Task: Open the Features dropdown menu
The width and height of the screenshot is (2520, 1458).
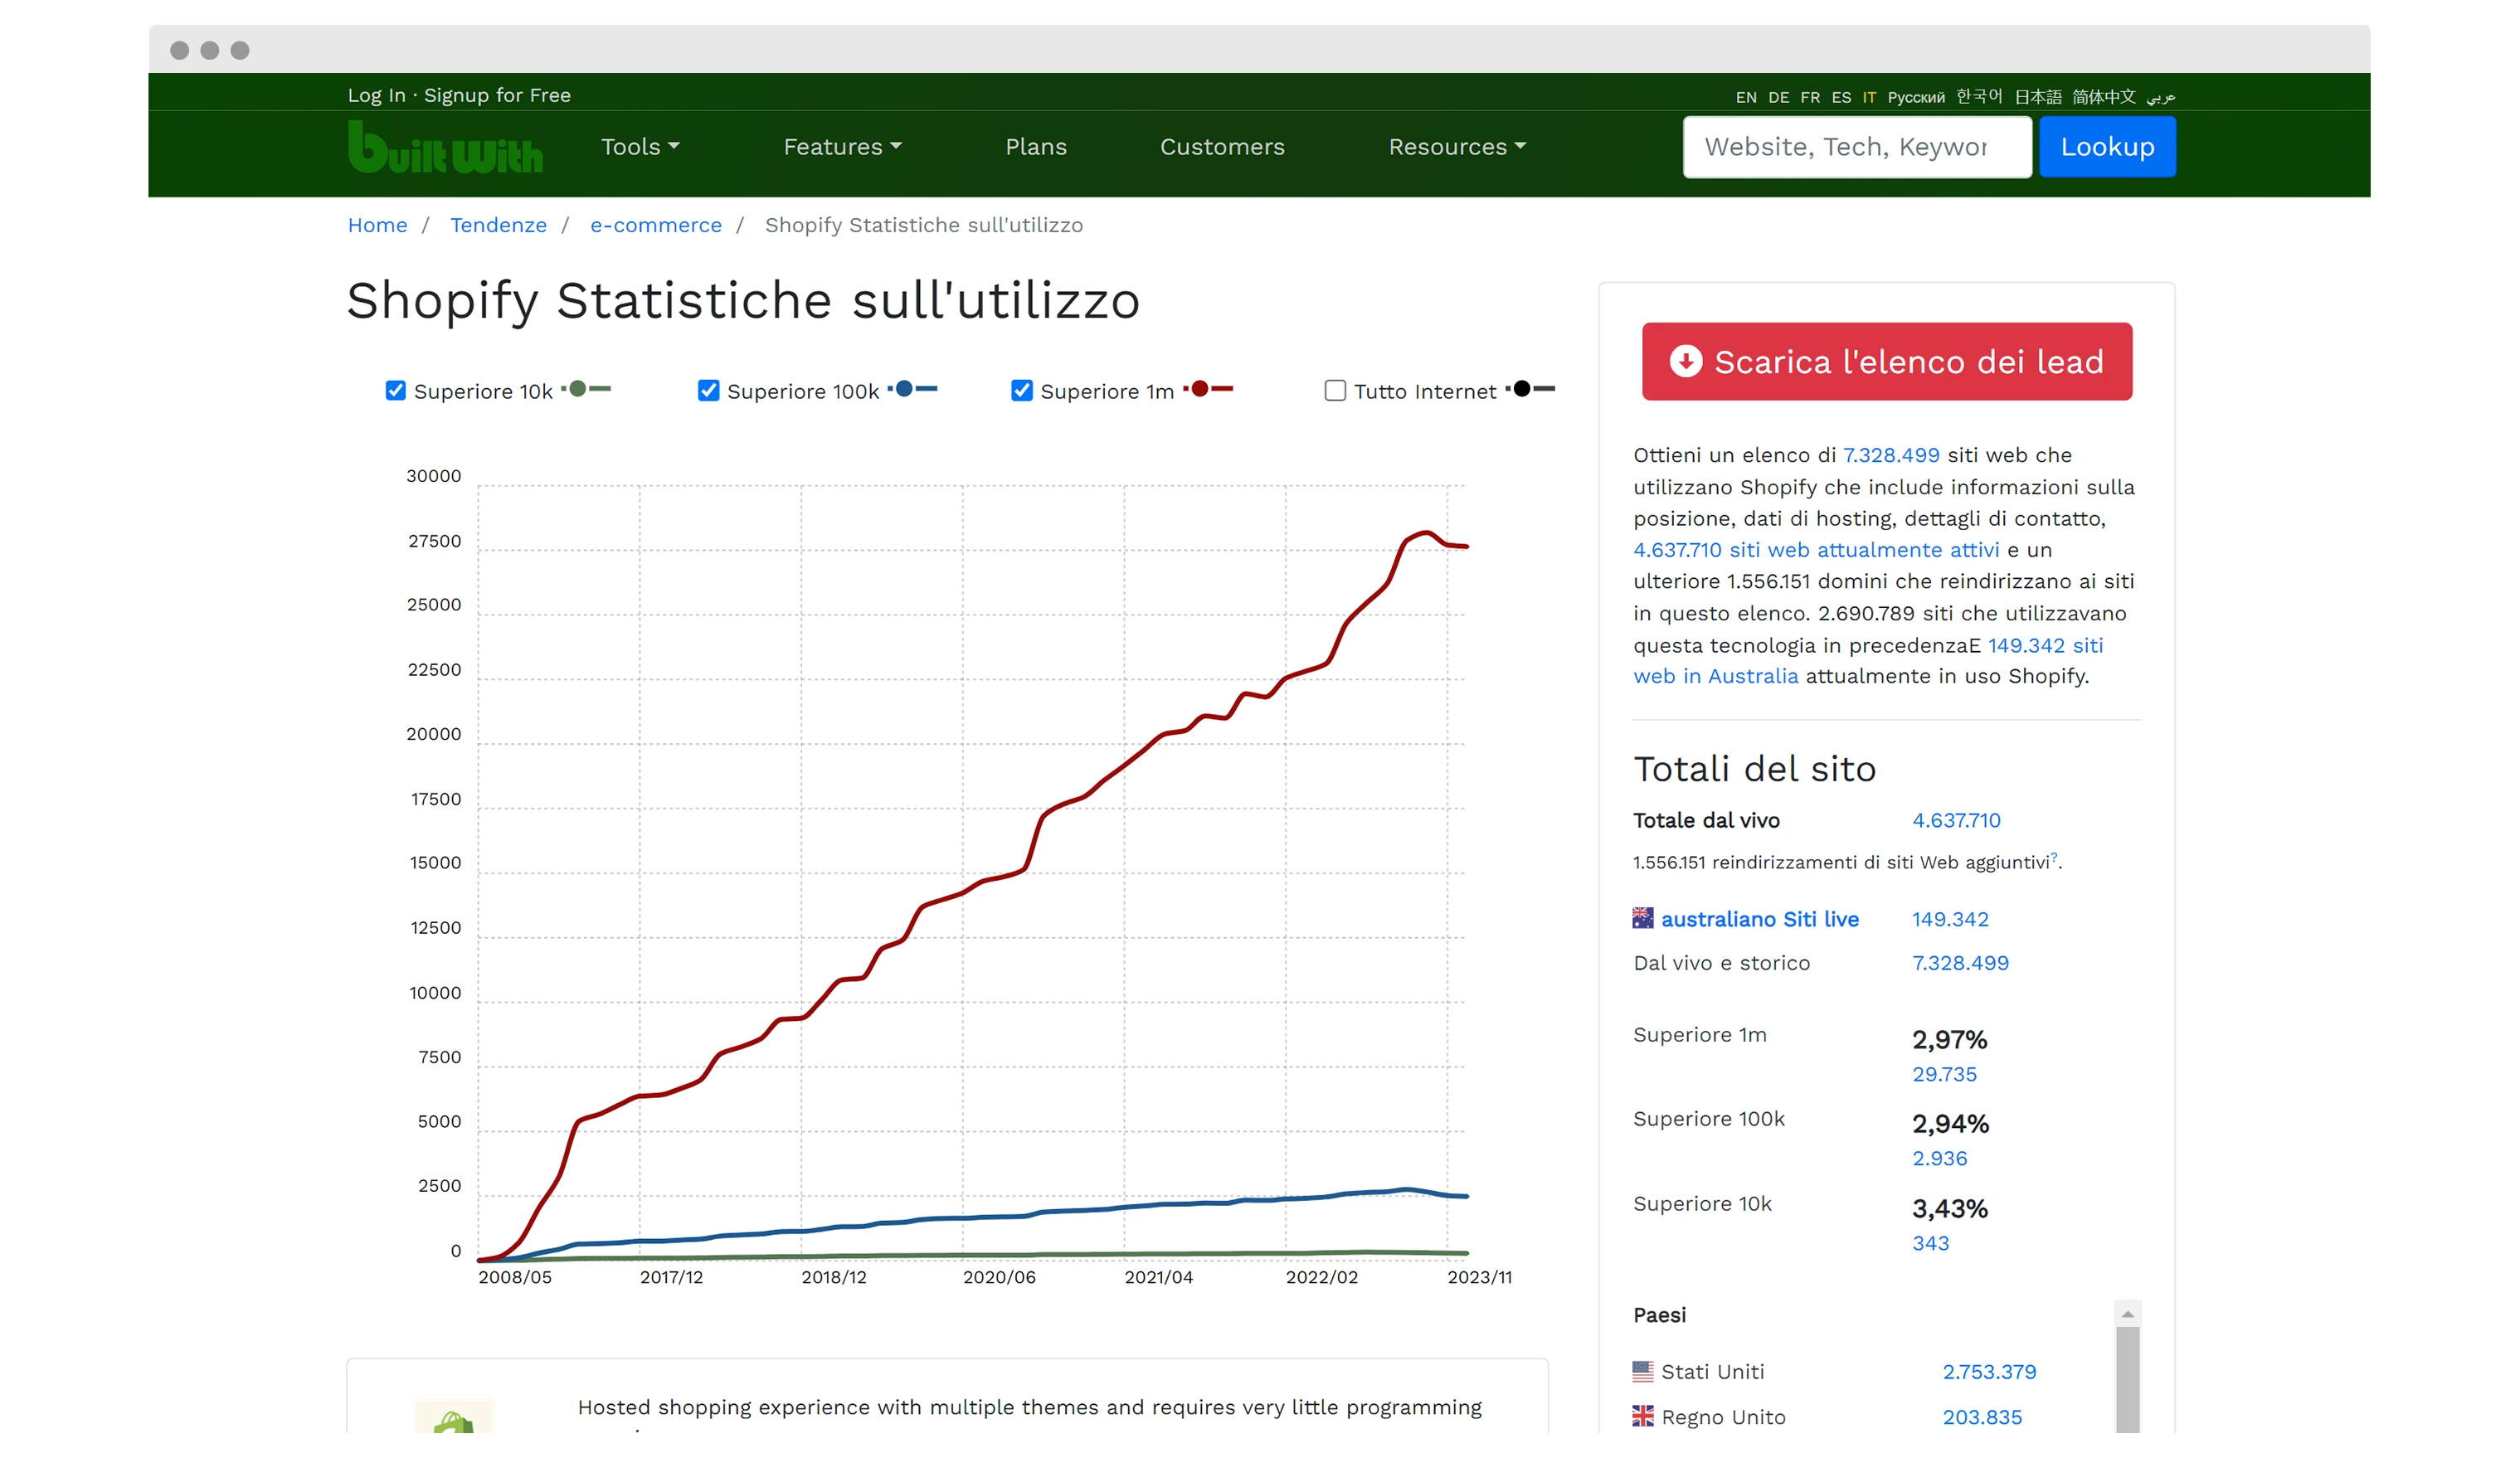Action: (842, 147)
